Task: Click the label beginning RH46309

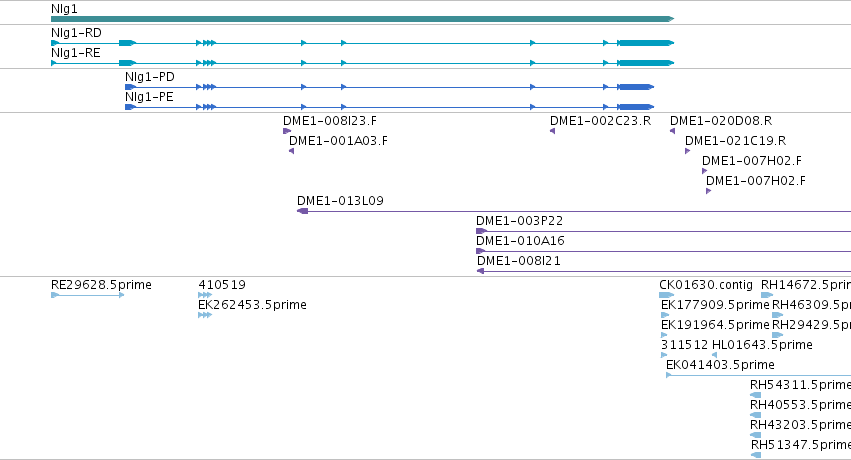Action: coord(811,305)
